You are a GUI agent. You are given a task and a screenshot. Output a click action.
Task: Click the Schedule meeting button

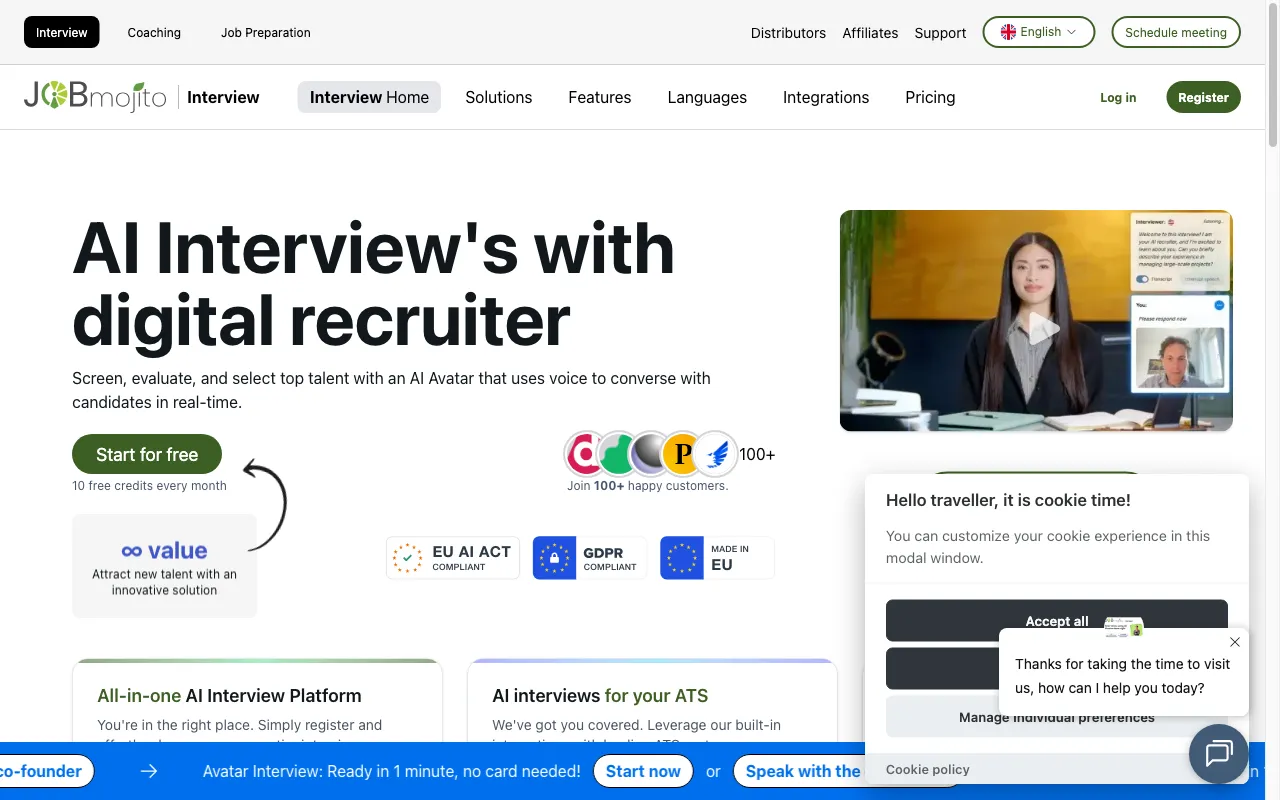(1176, 32)
